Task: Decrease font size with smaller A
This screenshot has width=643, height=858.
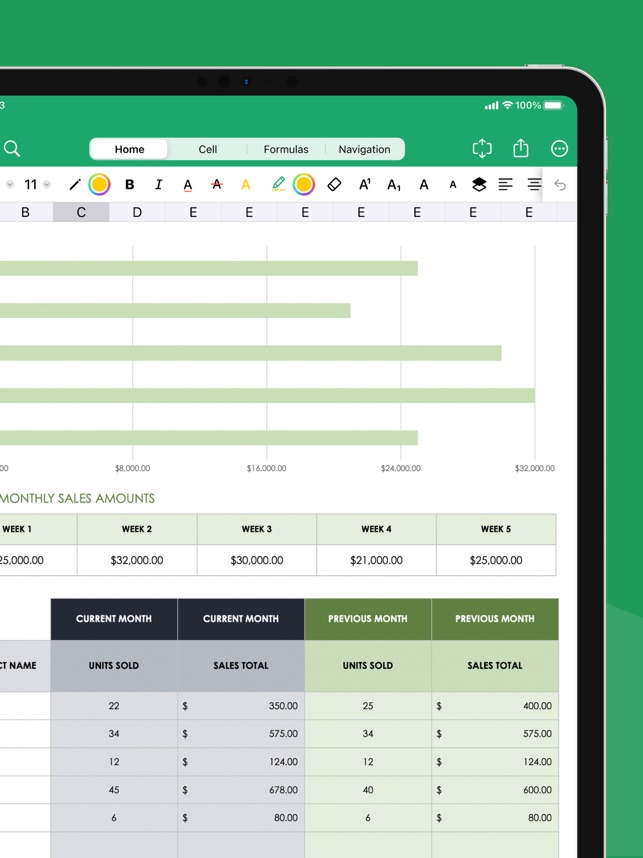Action: pos(453,185)
